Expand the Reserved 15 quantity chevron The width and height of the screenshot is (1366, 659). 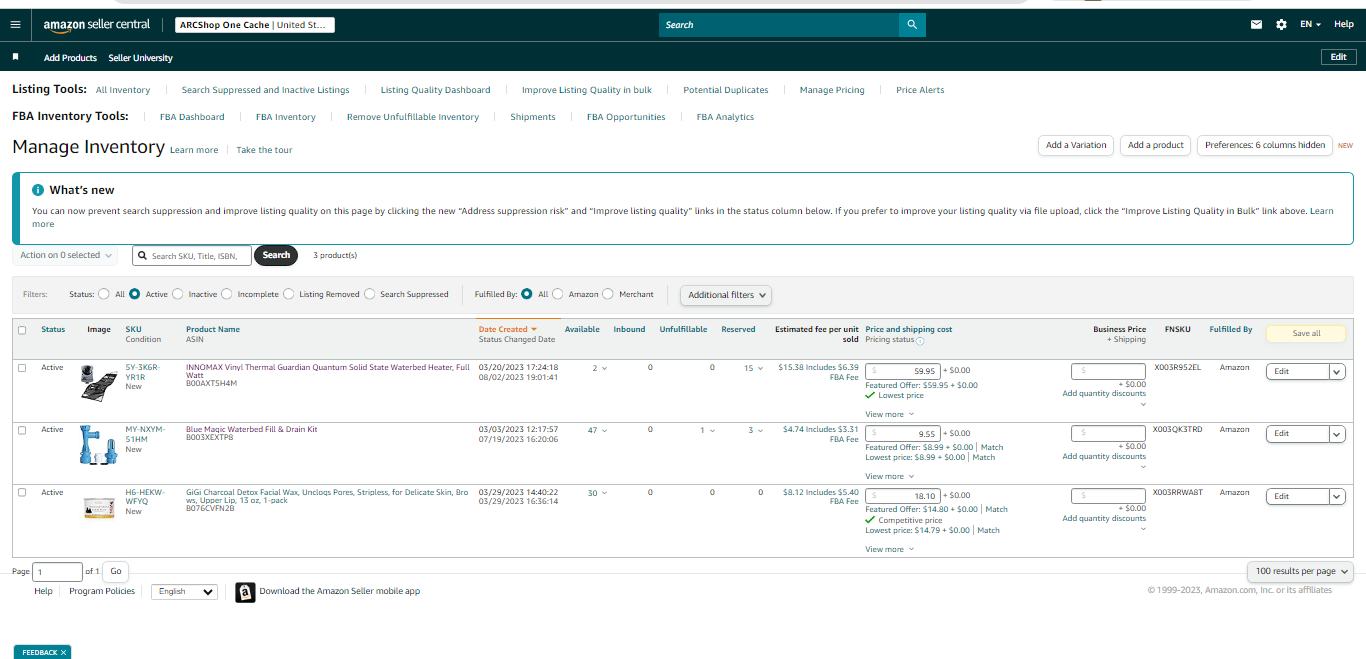pos(760,369)
